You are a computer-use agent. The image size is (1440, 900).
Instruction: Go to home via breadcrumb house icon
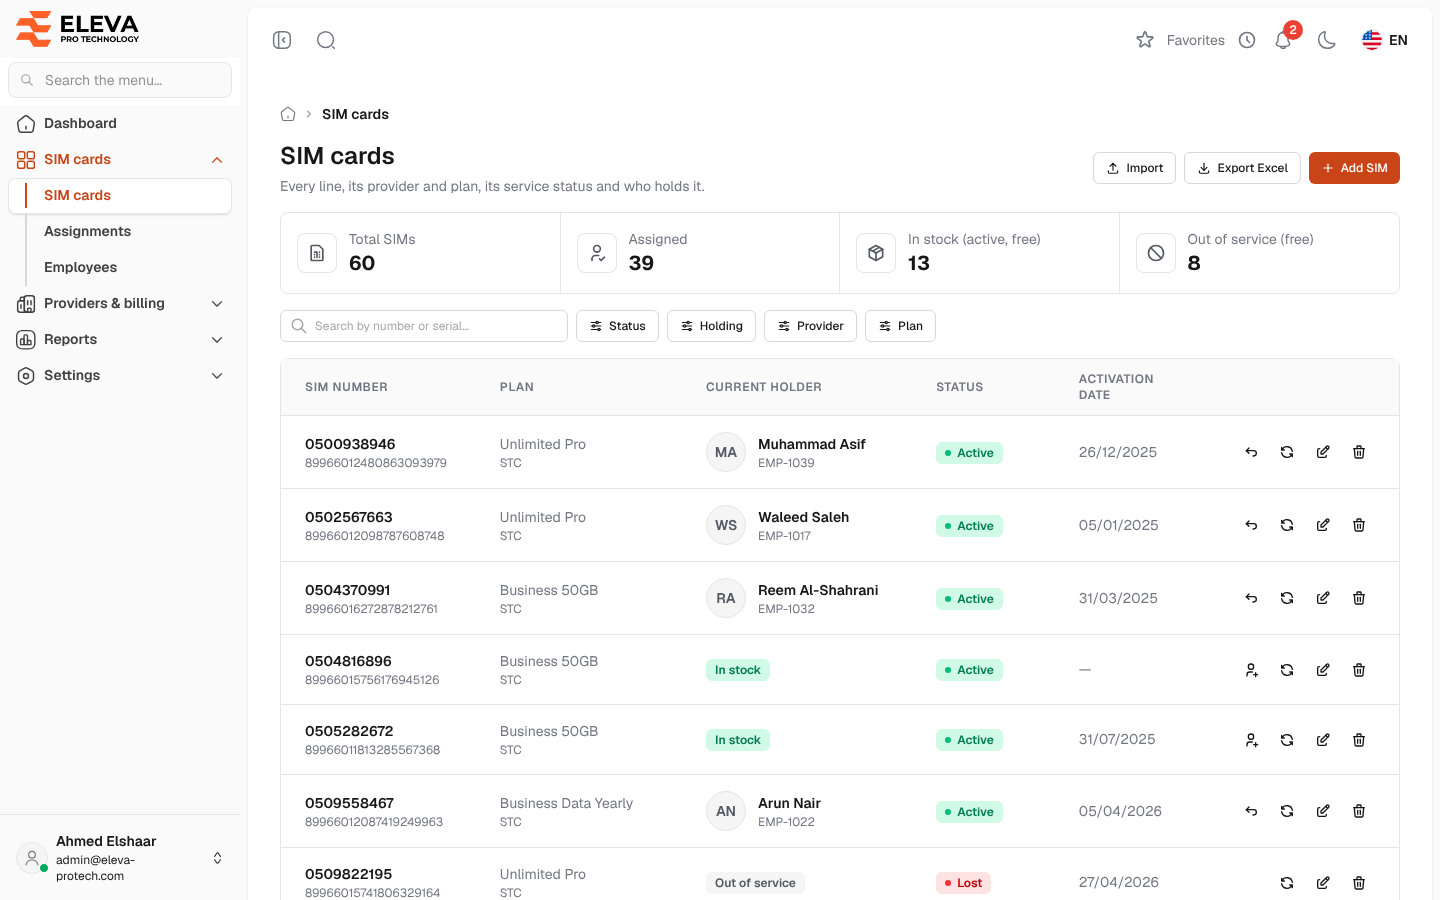[x=288, y=114]
